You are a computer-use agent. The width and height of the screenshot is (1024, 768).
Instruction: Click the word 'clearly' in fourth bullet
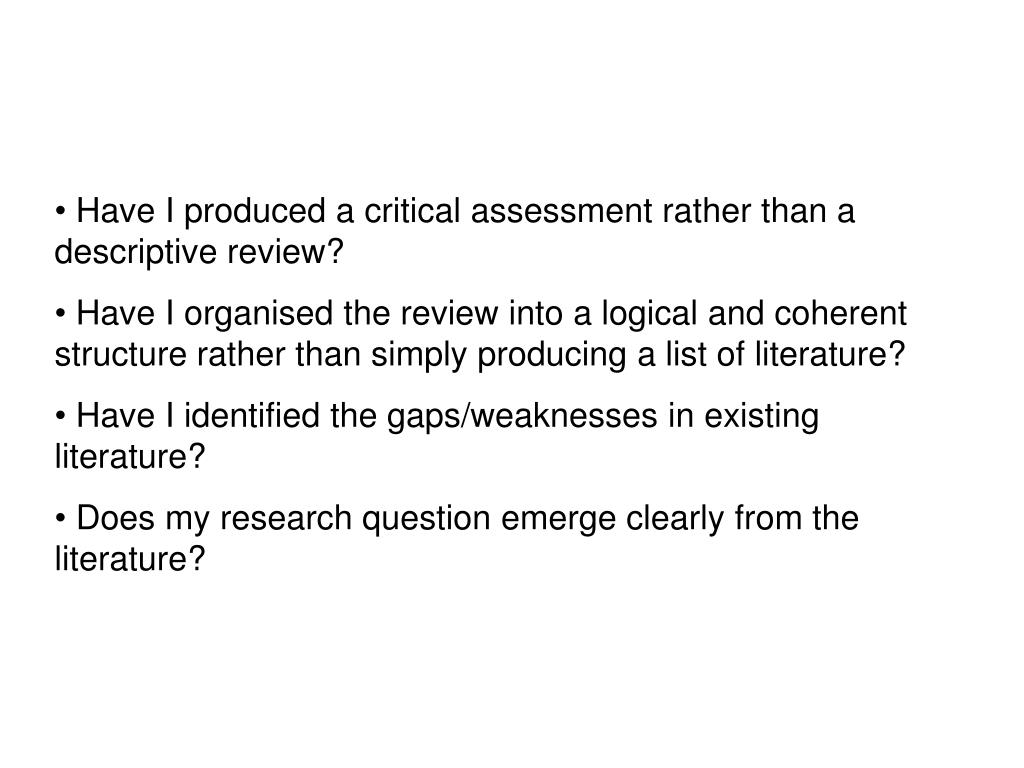(675, 520)
